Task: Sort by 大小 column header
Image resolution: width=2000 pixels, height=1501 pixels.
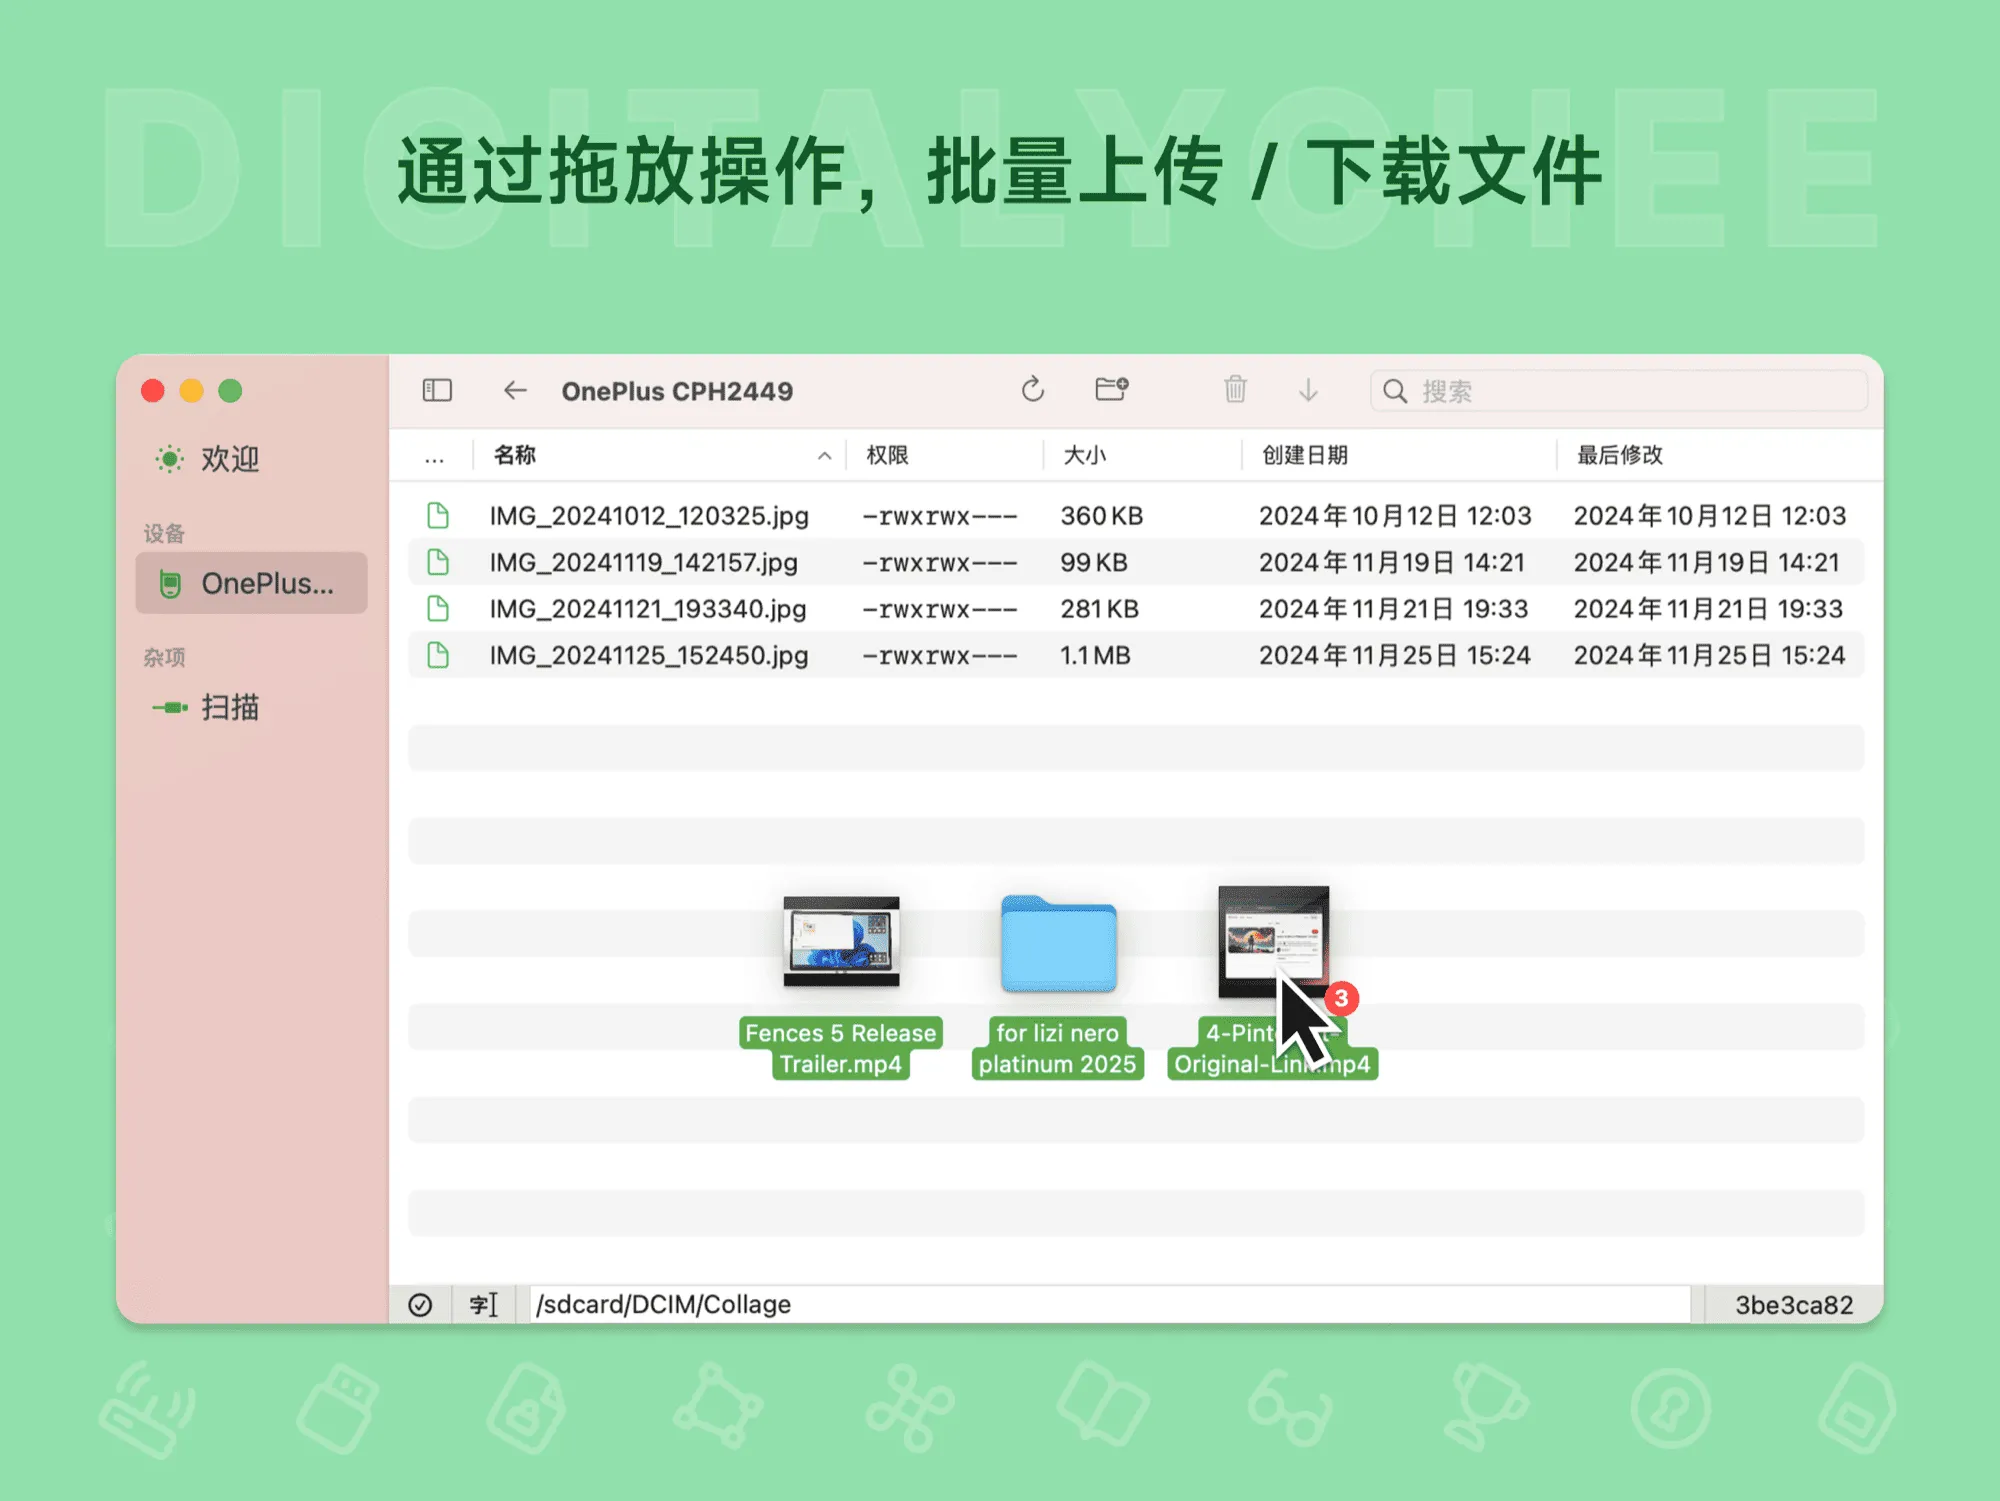Action: tap(1085, 455)
